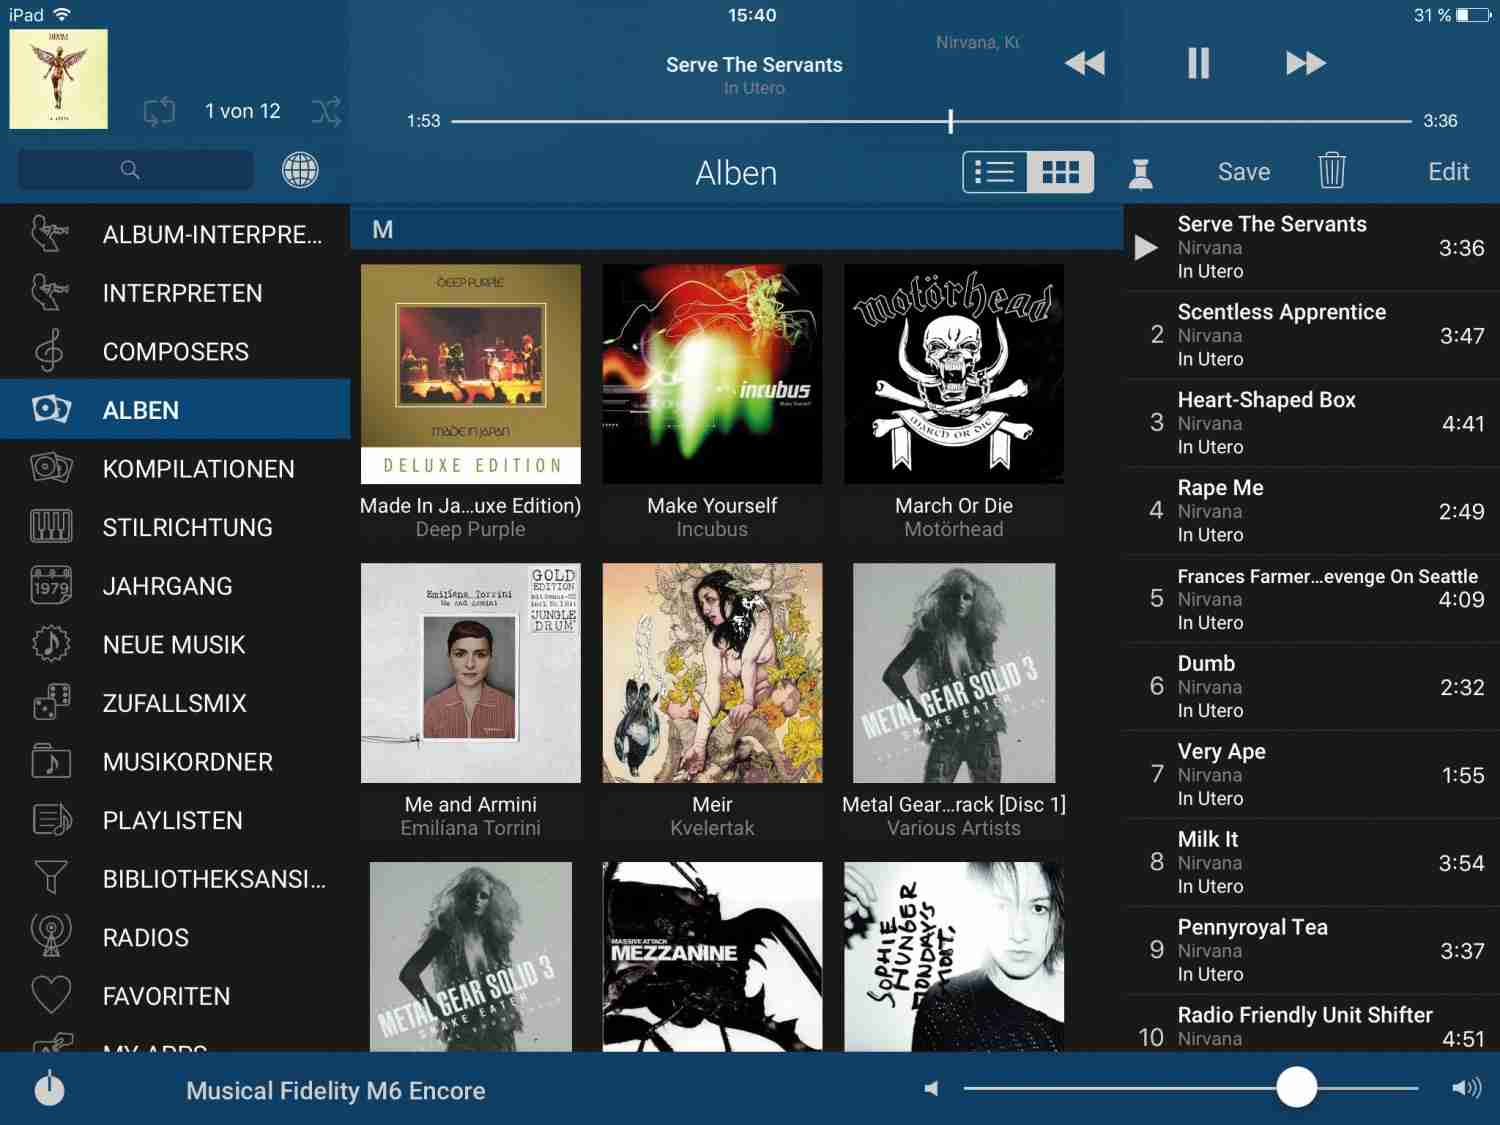The height and width of the screenshot is (1125, 1500).
Task: Play Very Ape track
Action: tap(1312, 775)
